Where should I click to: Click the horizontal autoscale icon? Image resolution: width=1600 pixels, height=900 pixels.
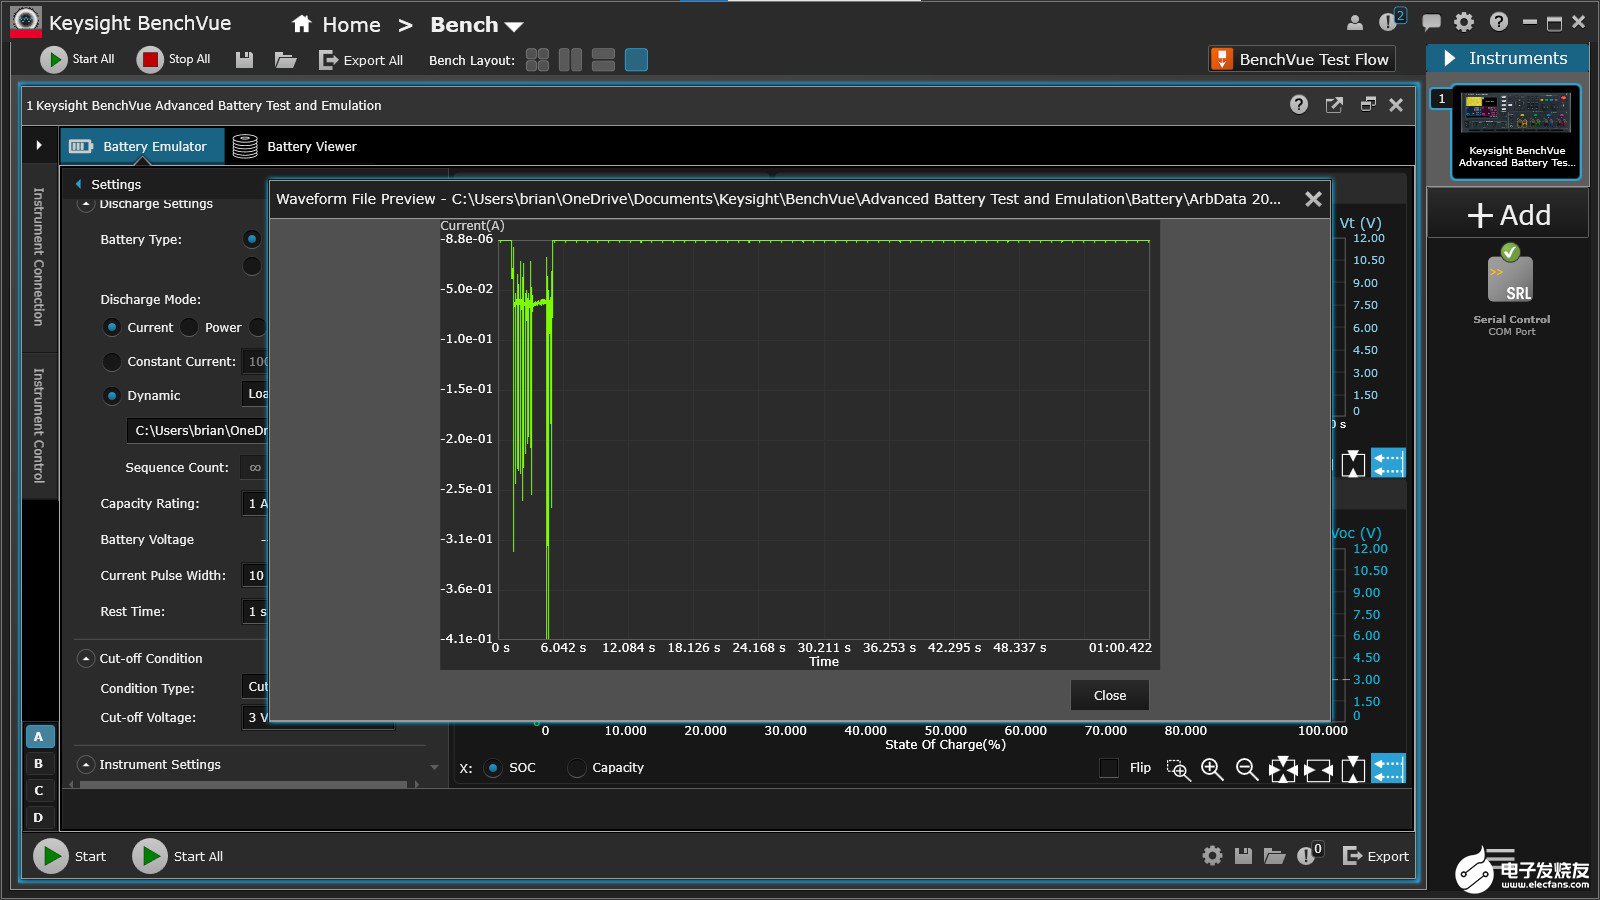[x=1318, y=769]
